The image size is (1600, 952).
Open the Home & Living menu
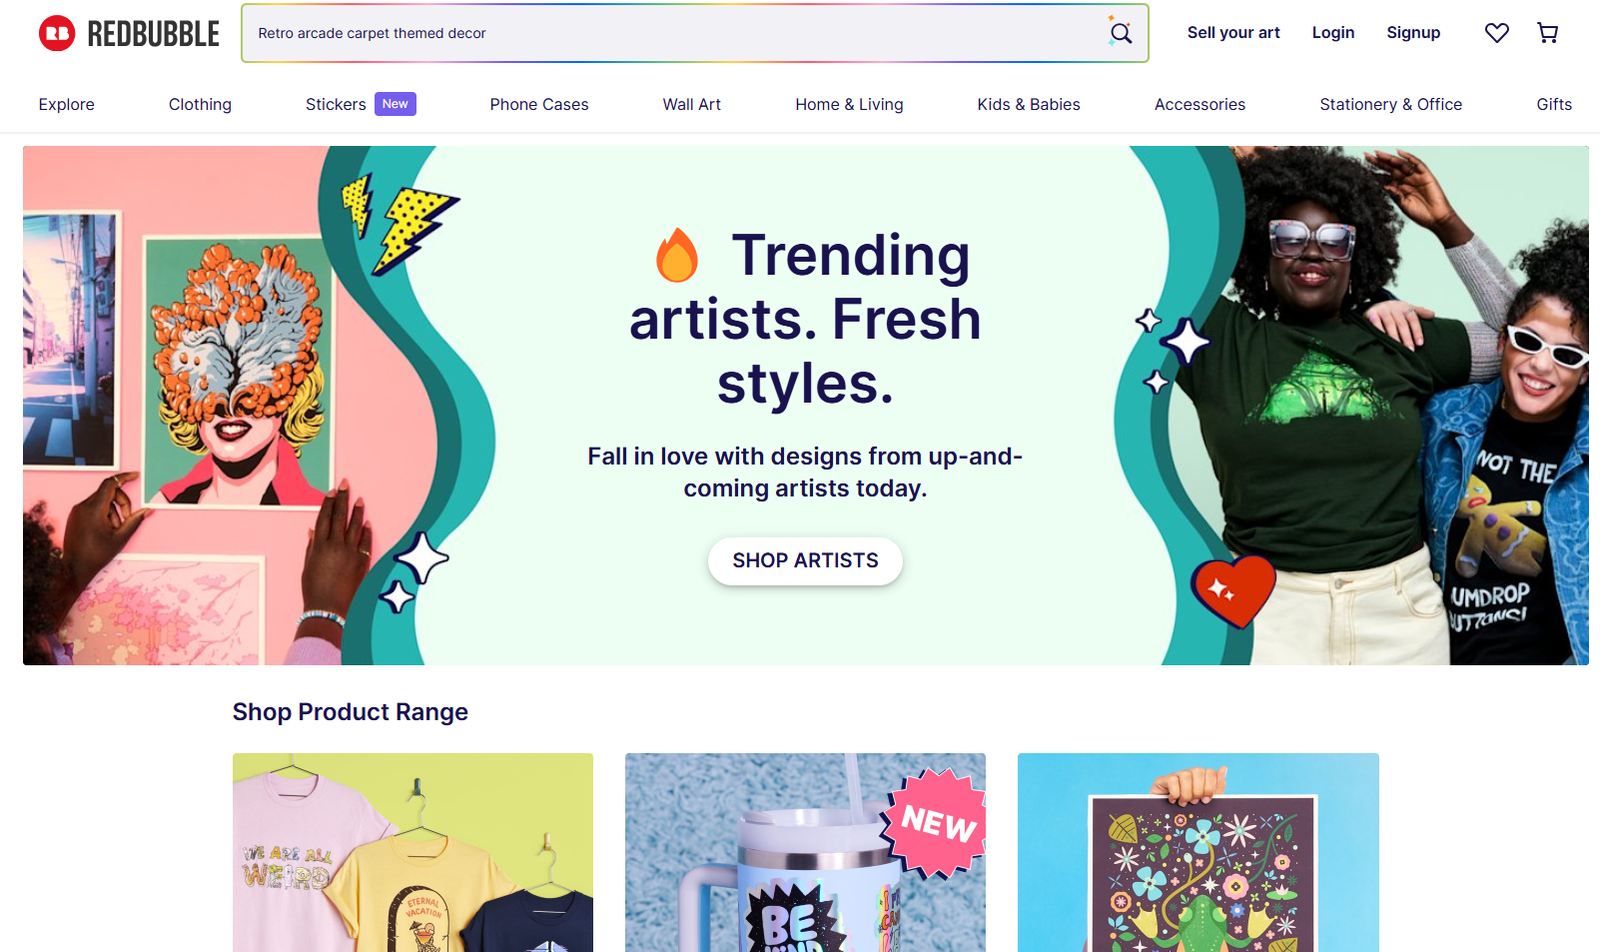849,104
